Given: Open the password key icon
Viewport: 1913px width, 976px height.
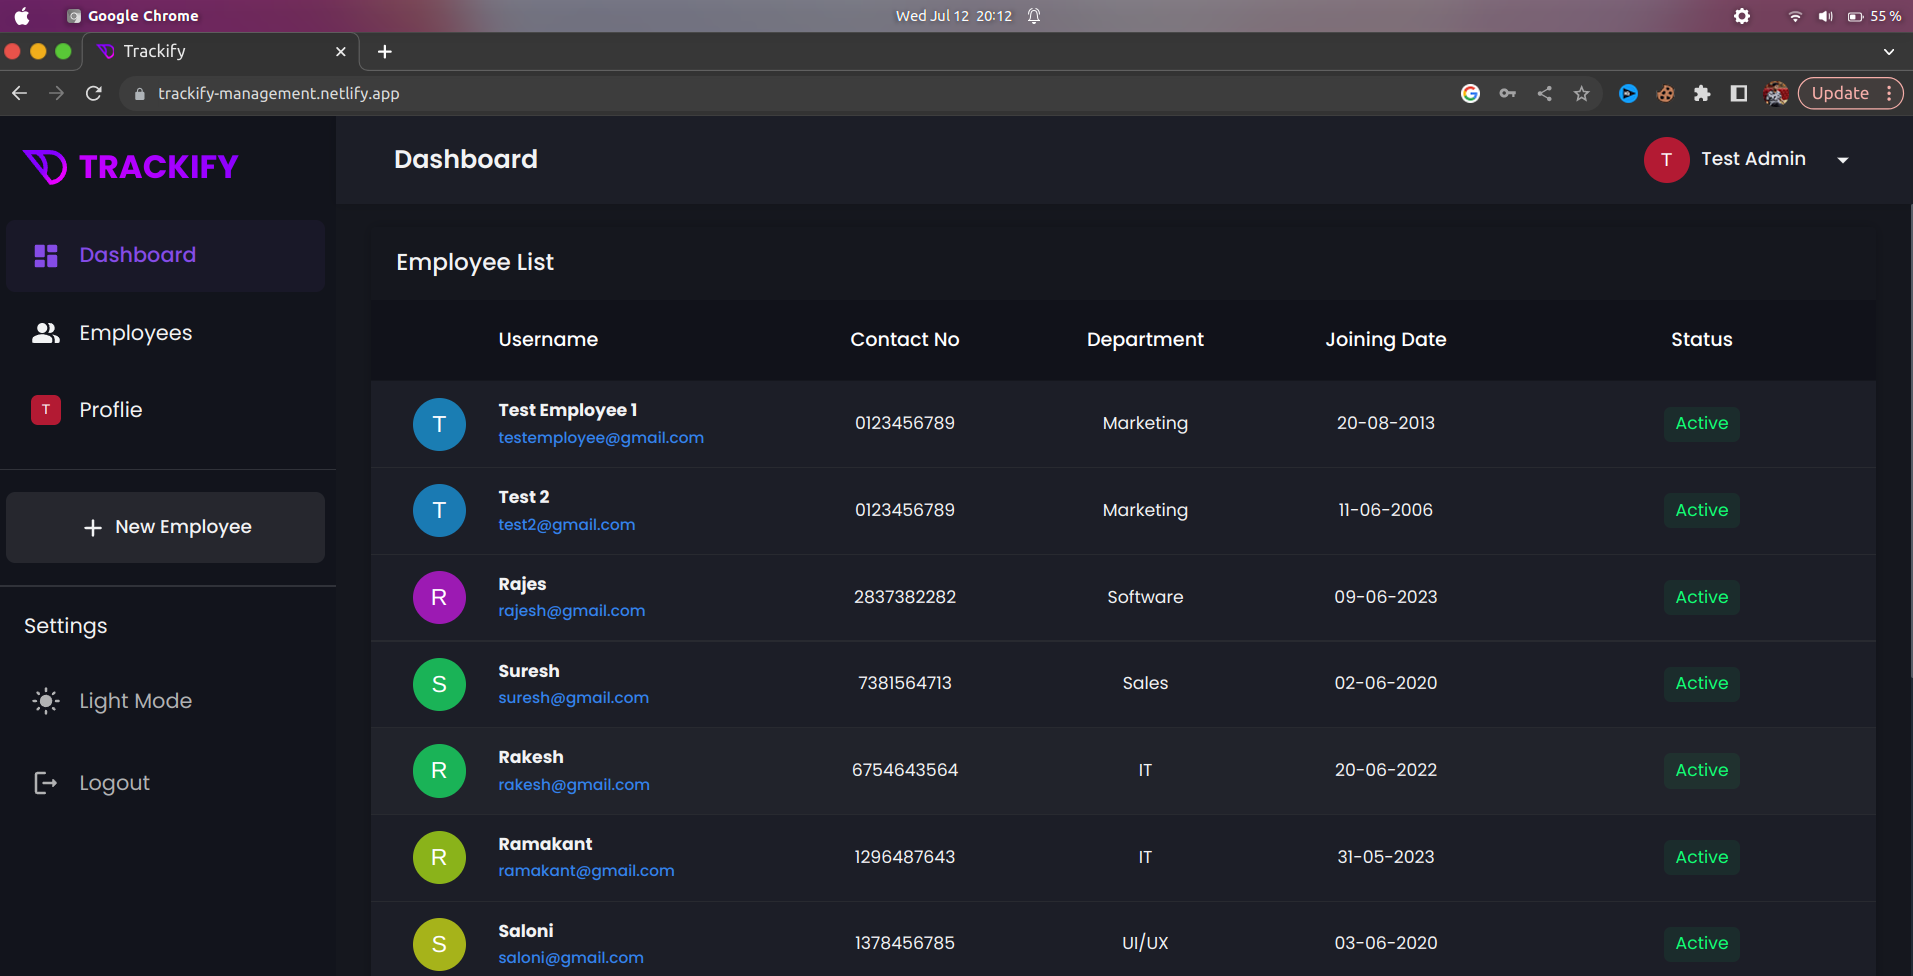Looking at the screenshot, I should tap(1508, 93).
